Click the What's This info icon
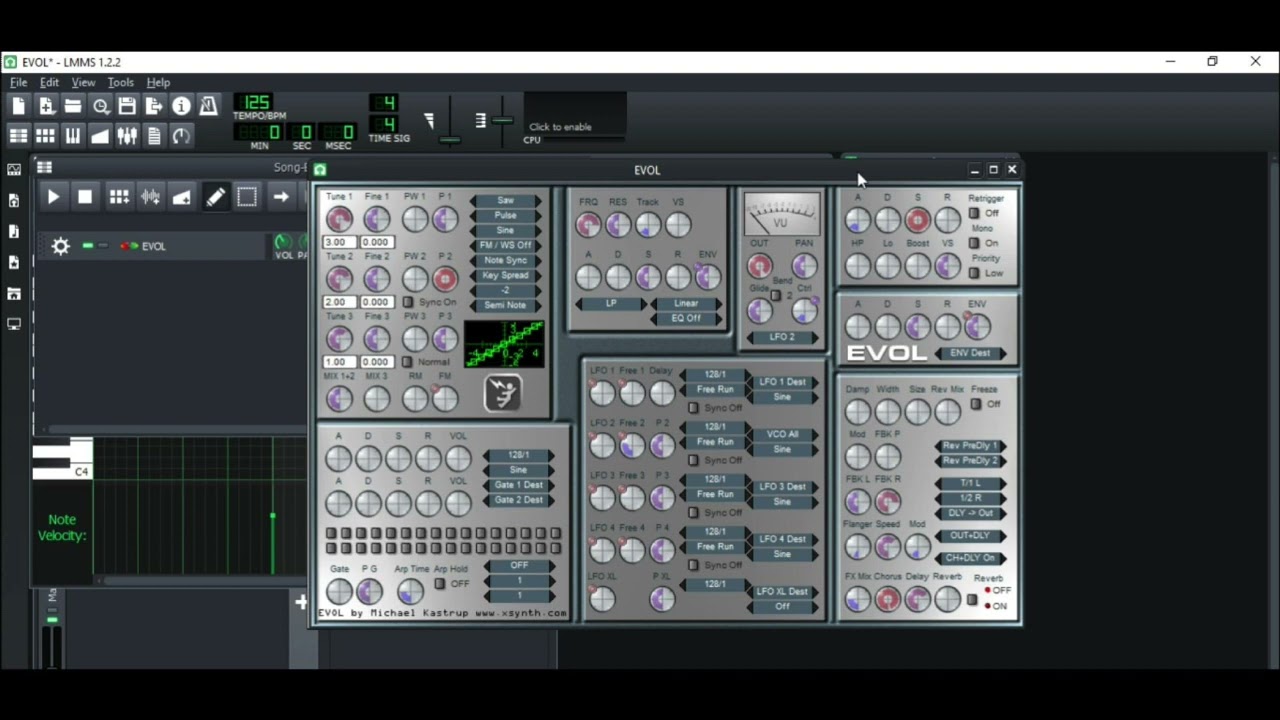The image size is (1280, 720). [181, 106]
